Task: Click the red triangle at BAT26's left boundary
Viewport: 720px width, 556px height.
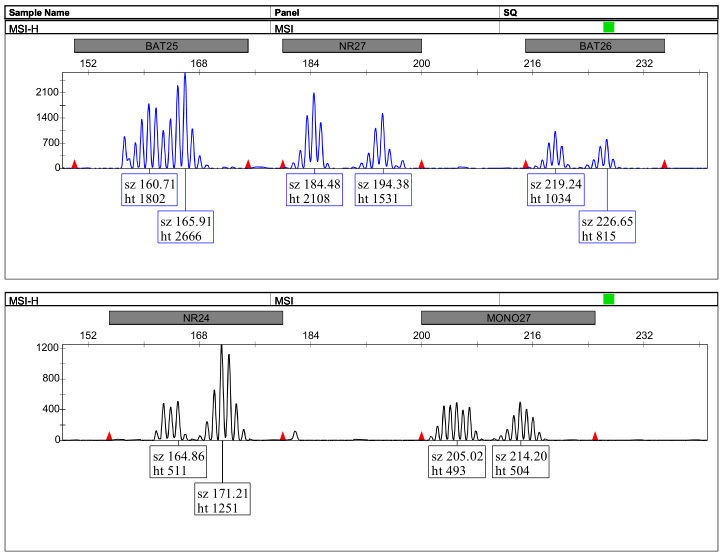Action: point(526,163)
